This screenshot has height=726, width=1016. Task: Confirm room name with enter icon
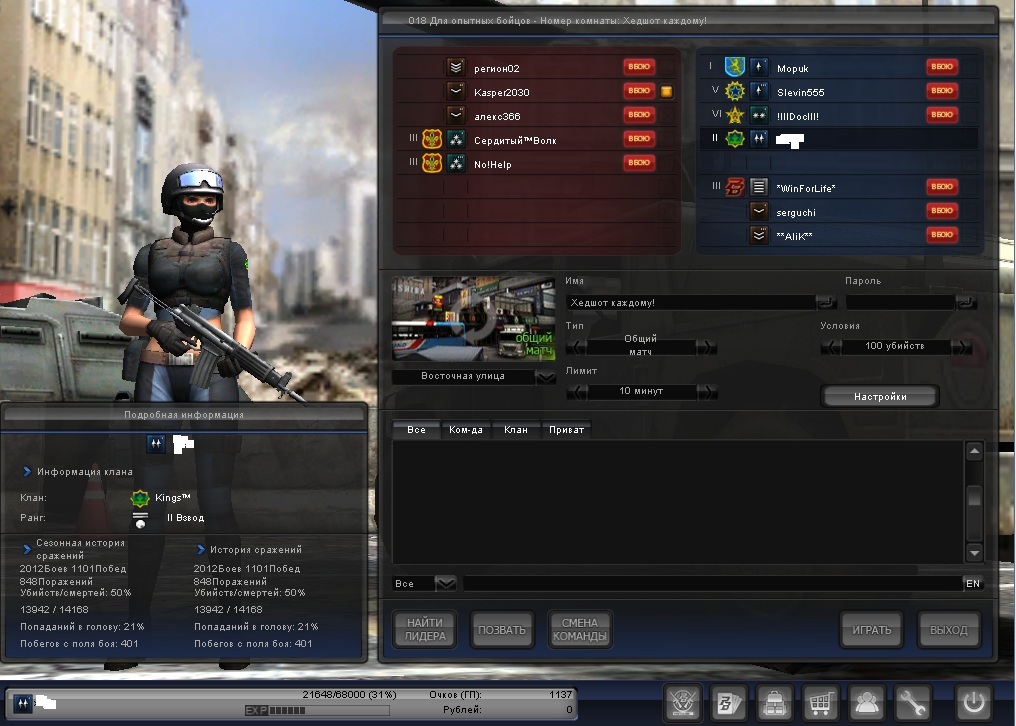[x=826, y=302]
